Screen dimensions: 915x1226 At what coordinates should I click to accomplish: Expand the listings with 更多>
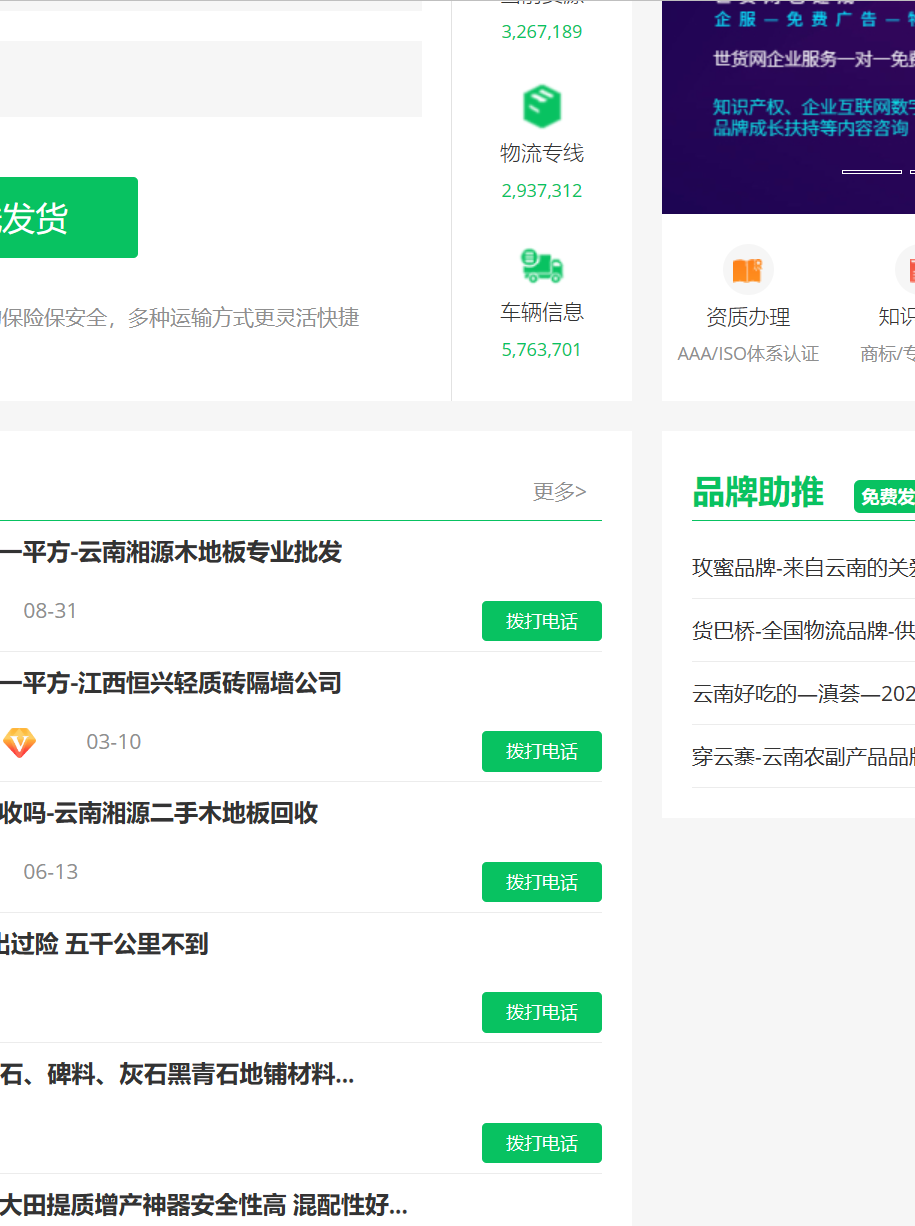pyautogui.click(x=559, y=491)
